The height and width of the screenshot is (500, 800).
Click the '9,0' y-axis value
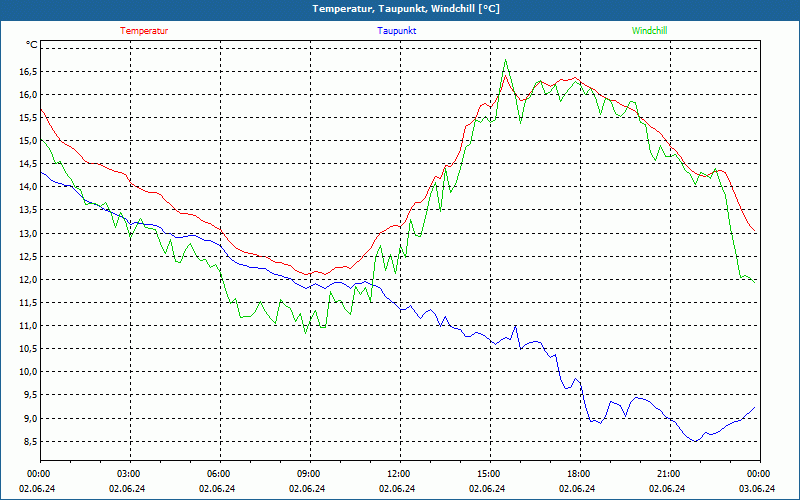click(30, 418)
